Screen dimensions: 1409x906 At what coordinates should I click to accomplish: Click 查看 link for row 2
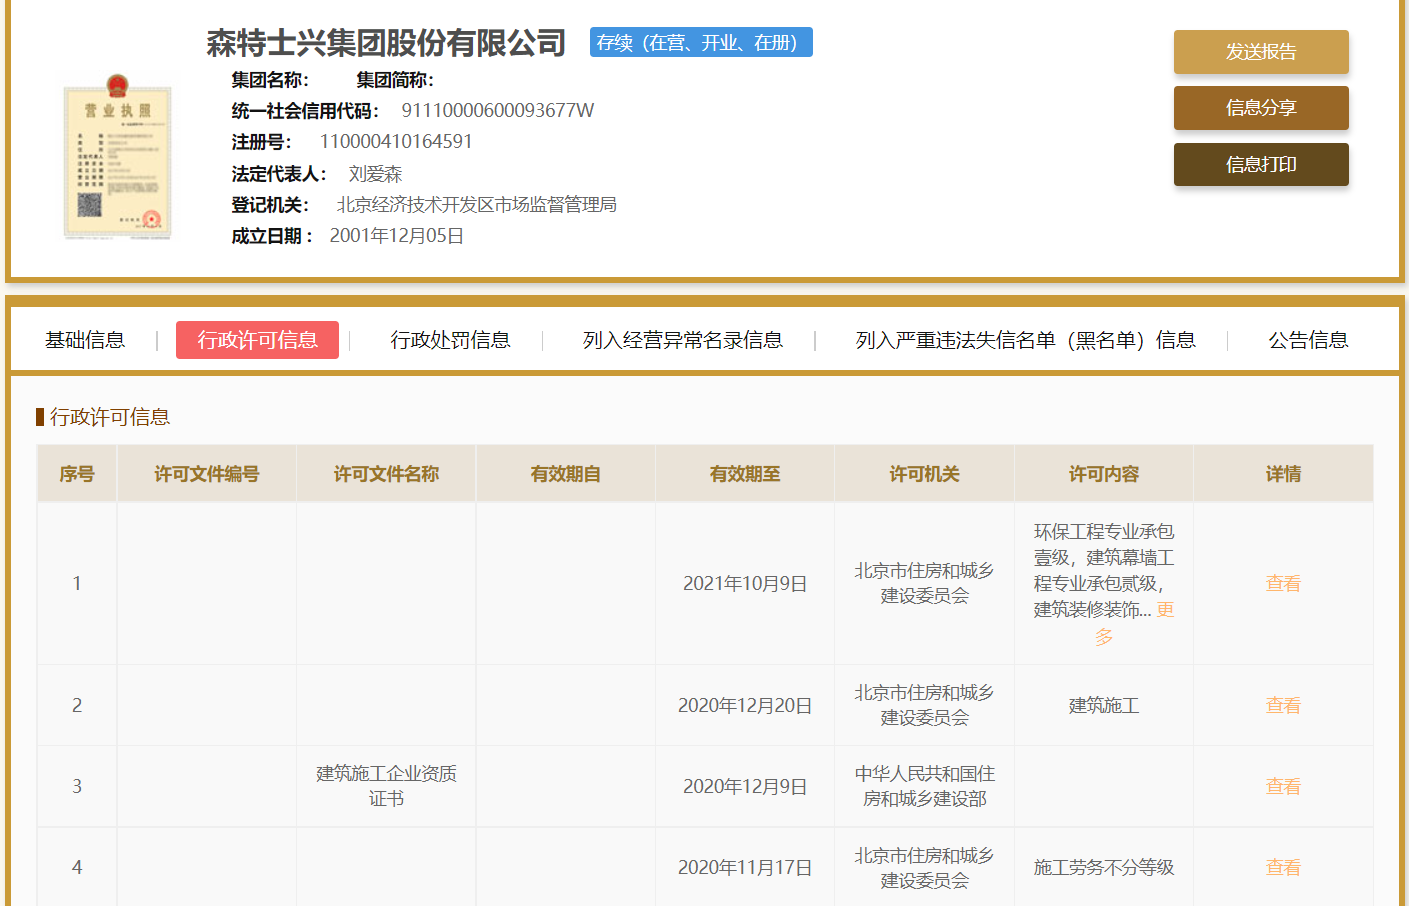(1283, 705)
